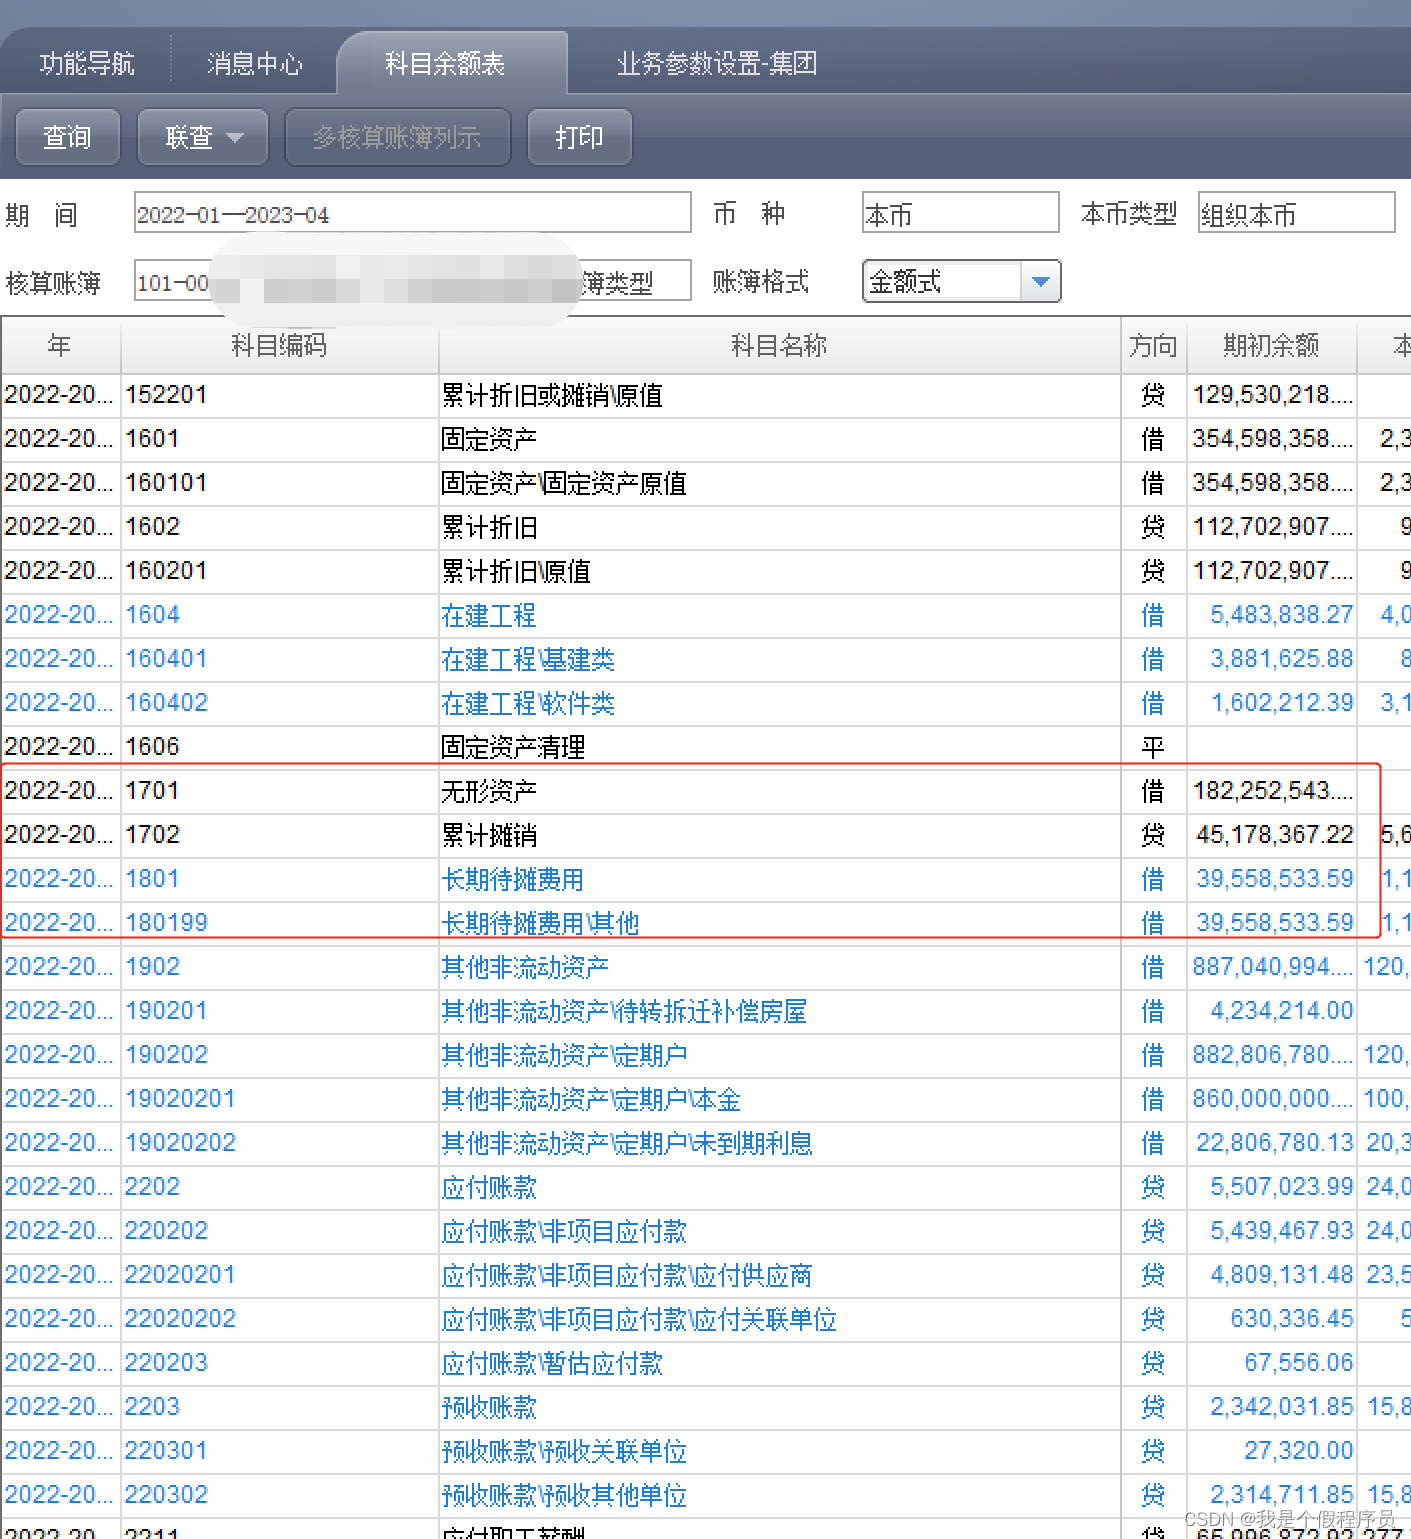Select the row with code 152201

[705, 396]
